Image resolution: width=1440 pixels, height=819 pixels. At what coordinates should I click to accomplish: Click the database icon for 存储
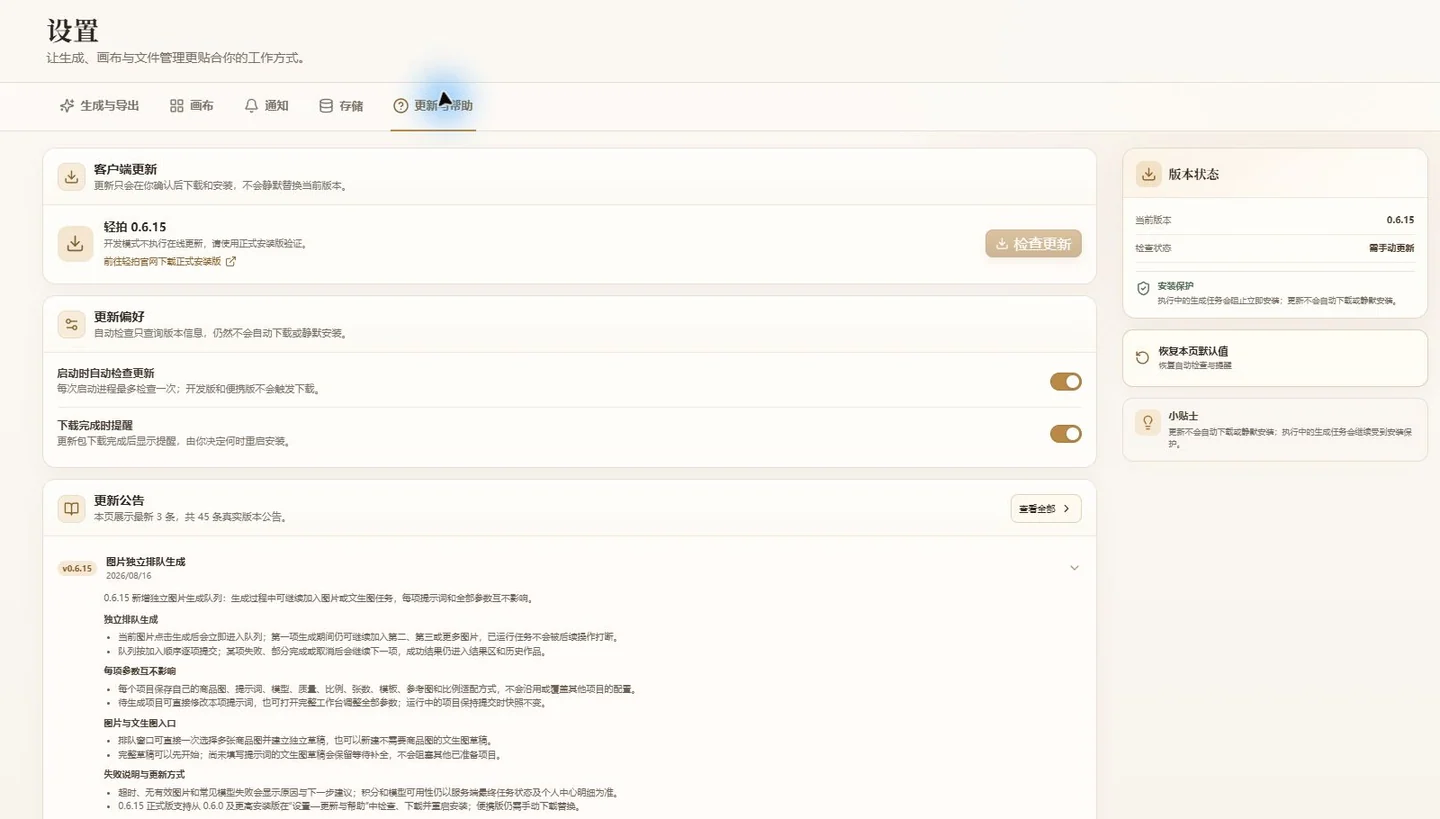pyautogui.click(x=326, y=106)
